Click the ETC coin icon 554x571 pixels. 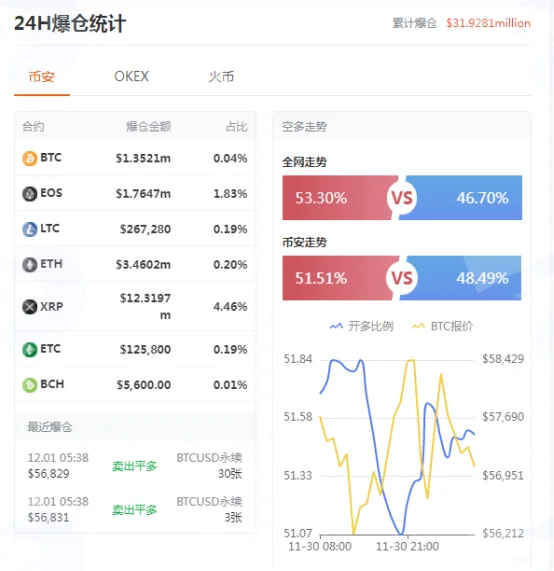30,350
